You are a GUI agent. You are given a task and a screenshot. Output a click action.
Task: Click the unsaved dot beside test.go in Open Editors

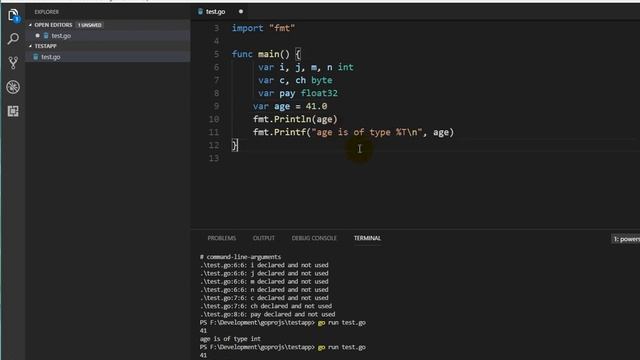tap(38, 36)
